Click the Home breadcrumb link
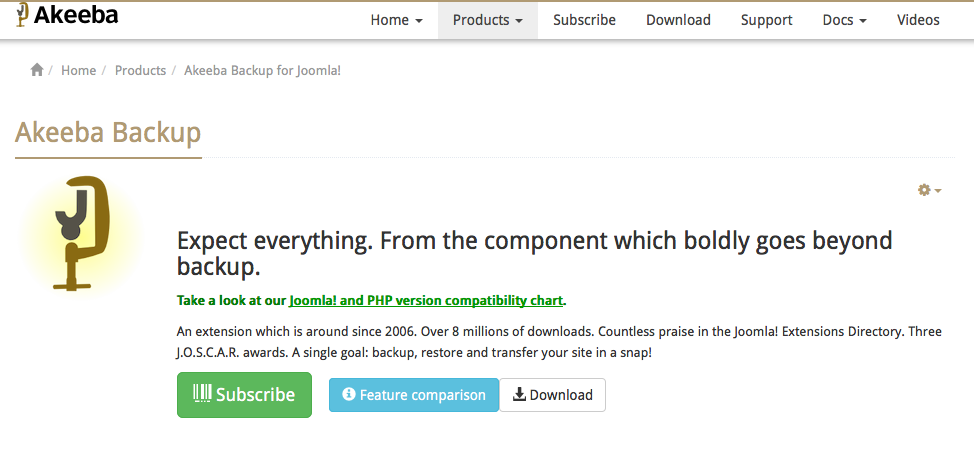This screenshot has height=455, width=974. coord(78,70)
